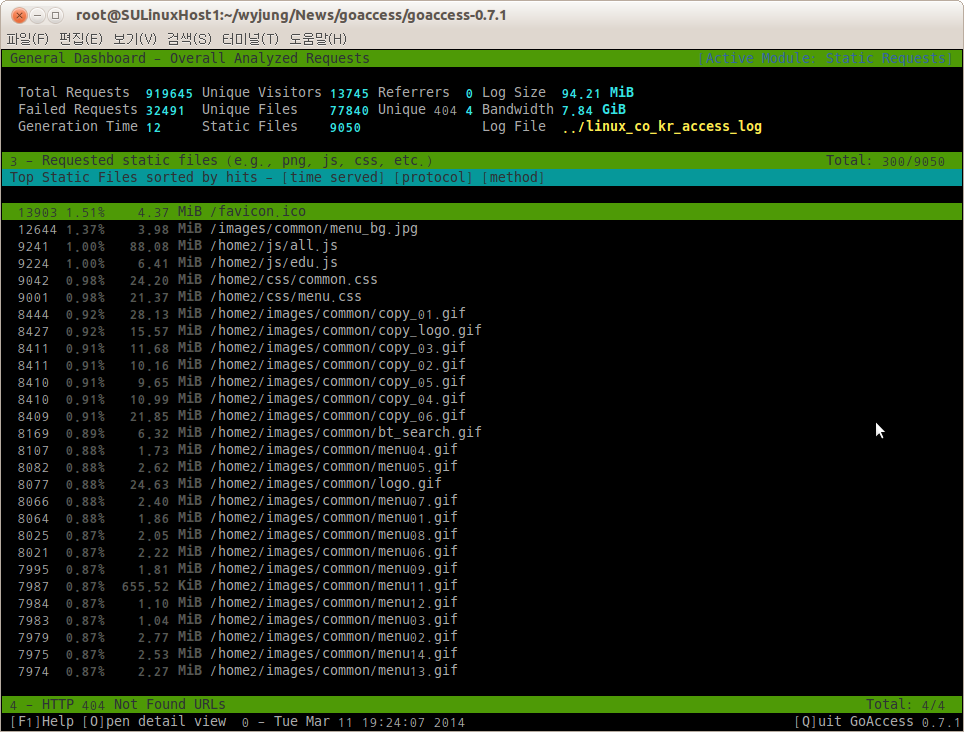
Task: Click the date Tue Mar 11 19:24:07 2014
Action: click(369, 722)
